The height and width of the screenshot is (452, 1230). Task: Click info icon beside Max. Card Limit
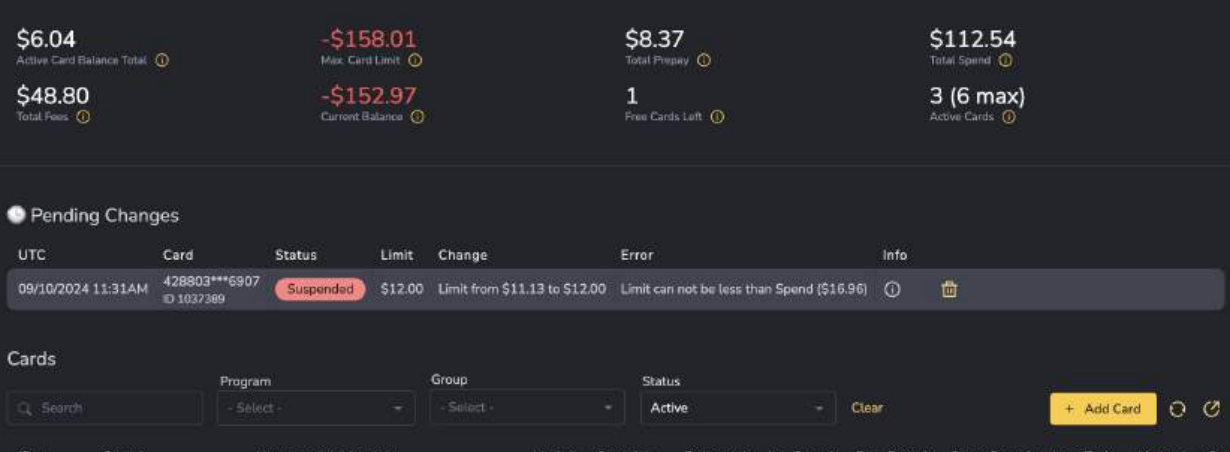(415, 61)
